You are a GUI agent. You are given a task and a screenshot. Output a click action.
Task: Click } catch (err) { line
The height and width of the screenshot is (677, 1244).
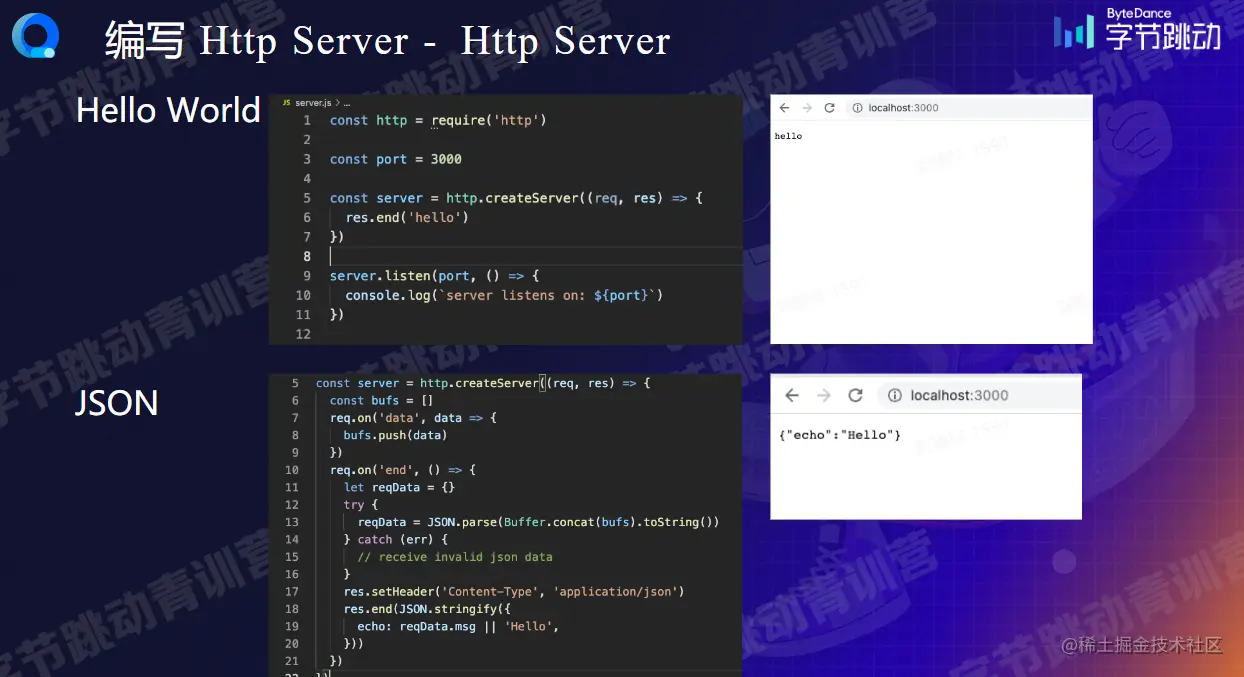[396, 539]
